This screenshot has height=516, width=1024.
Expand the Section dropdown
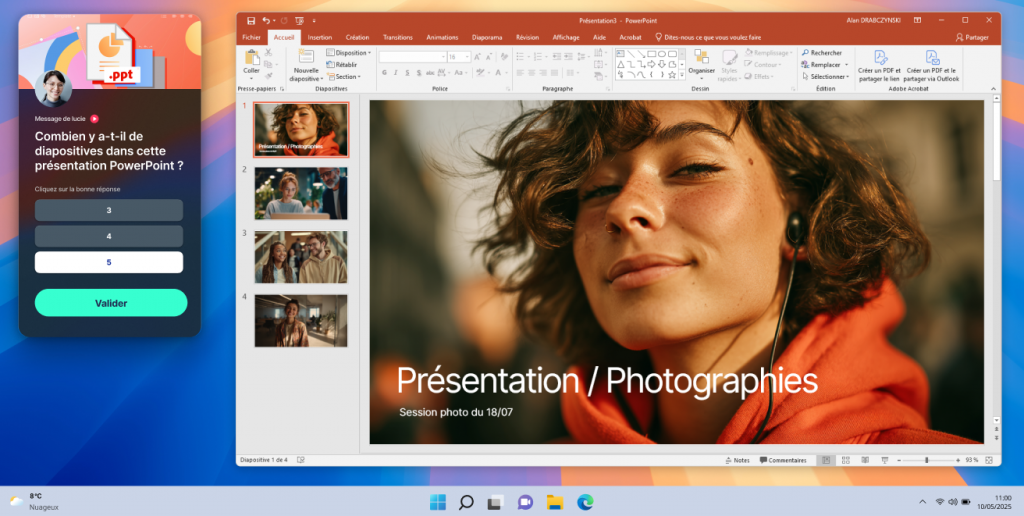(346, 76)
